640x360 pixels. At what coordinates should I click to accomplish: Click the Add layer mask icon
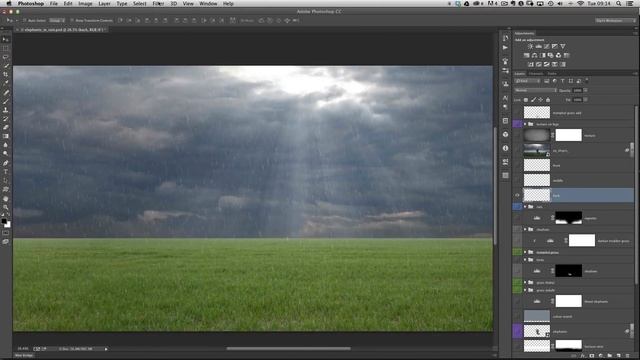[591, 356]
